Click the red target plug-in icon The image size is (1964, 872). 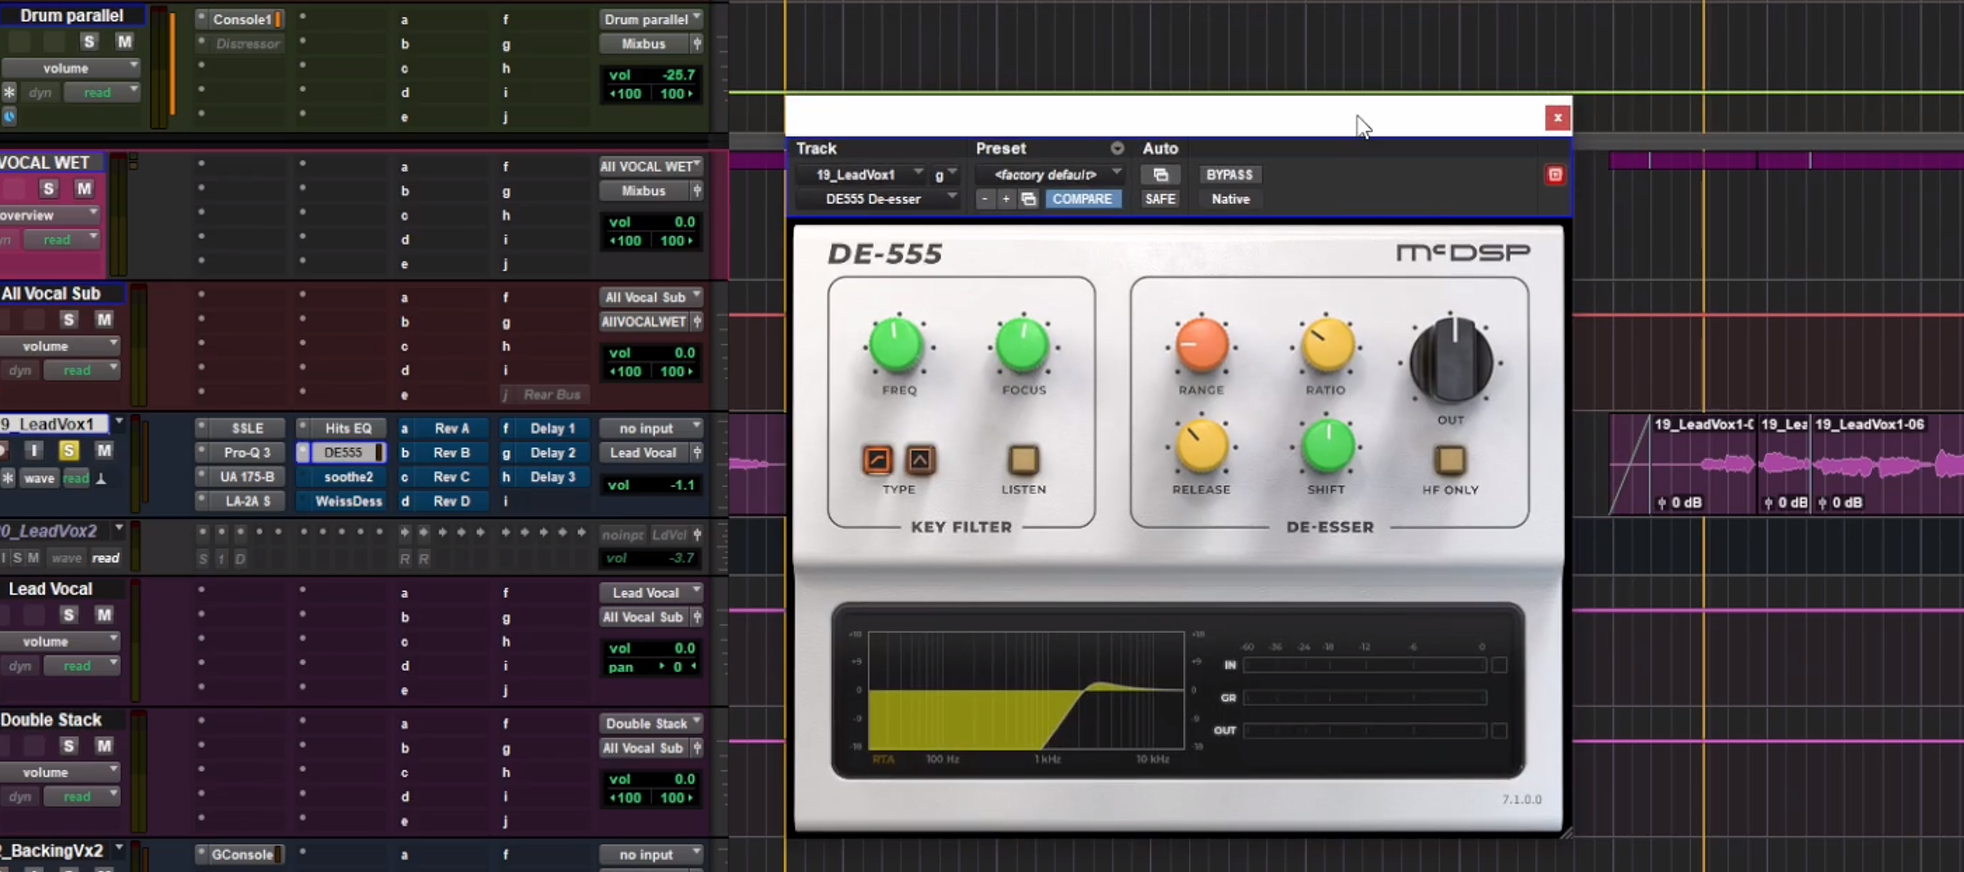tap(1555, 175)
